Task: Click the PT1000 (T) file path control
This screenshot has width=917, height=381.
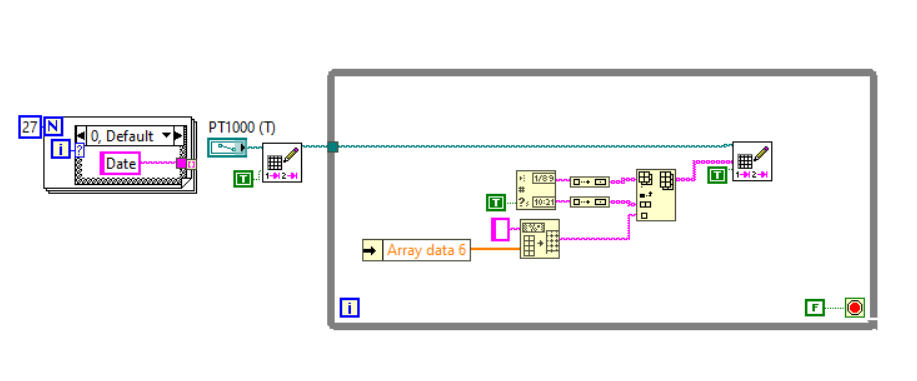Action: tap(227, 147)
